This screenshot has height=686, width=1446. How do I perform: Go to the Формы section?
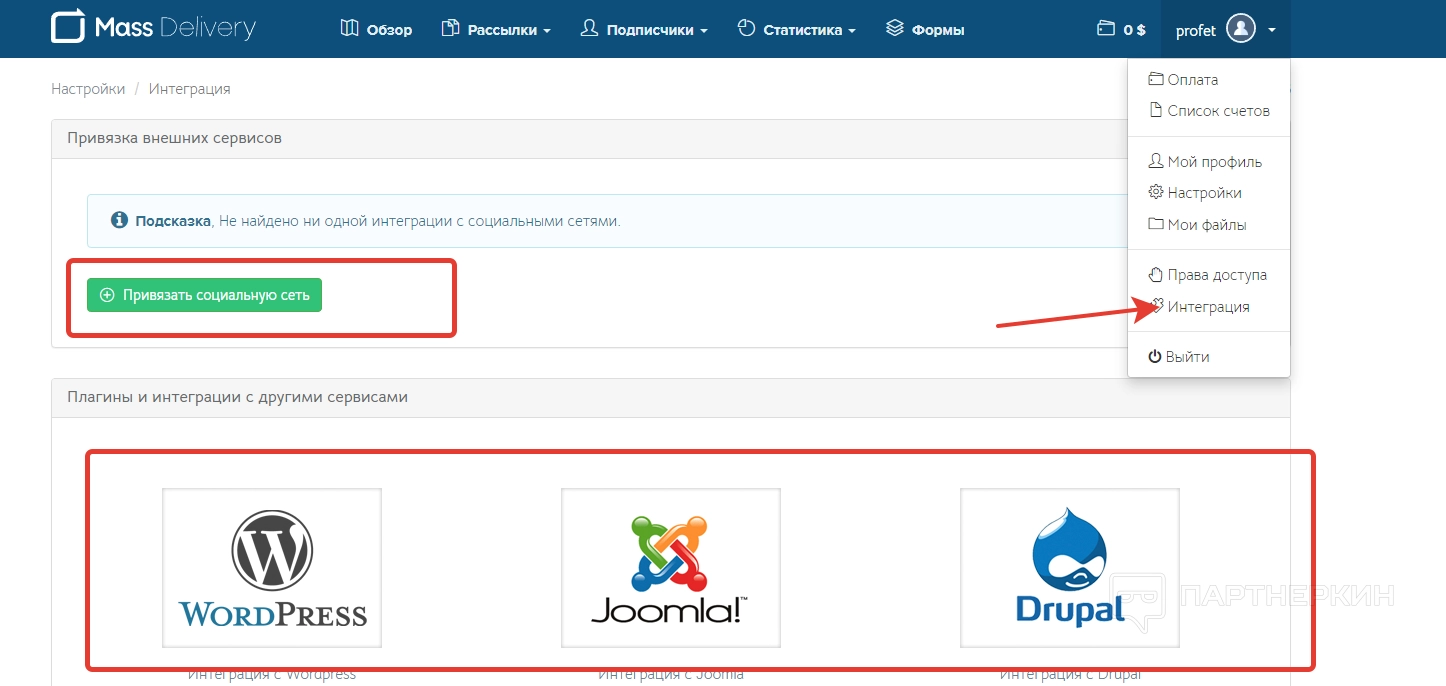tap(925, 30)
